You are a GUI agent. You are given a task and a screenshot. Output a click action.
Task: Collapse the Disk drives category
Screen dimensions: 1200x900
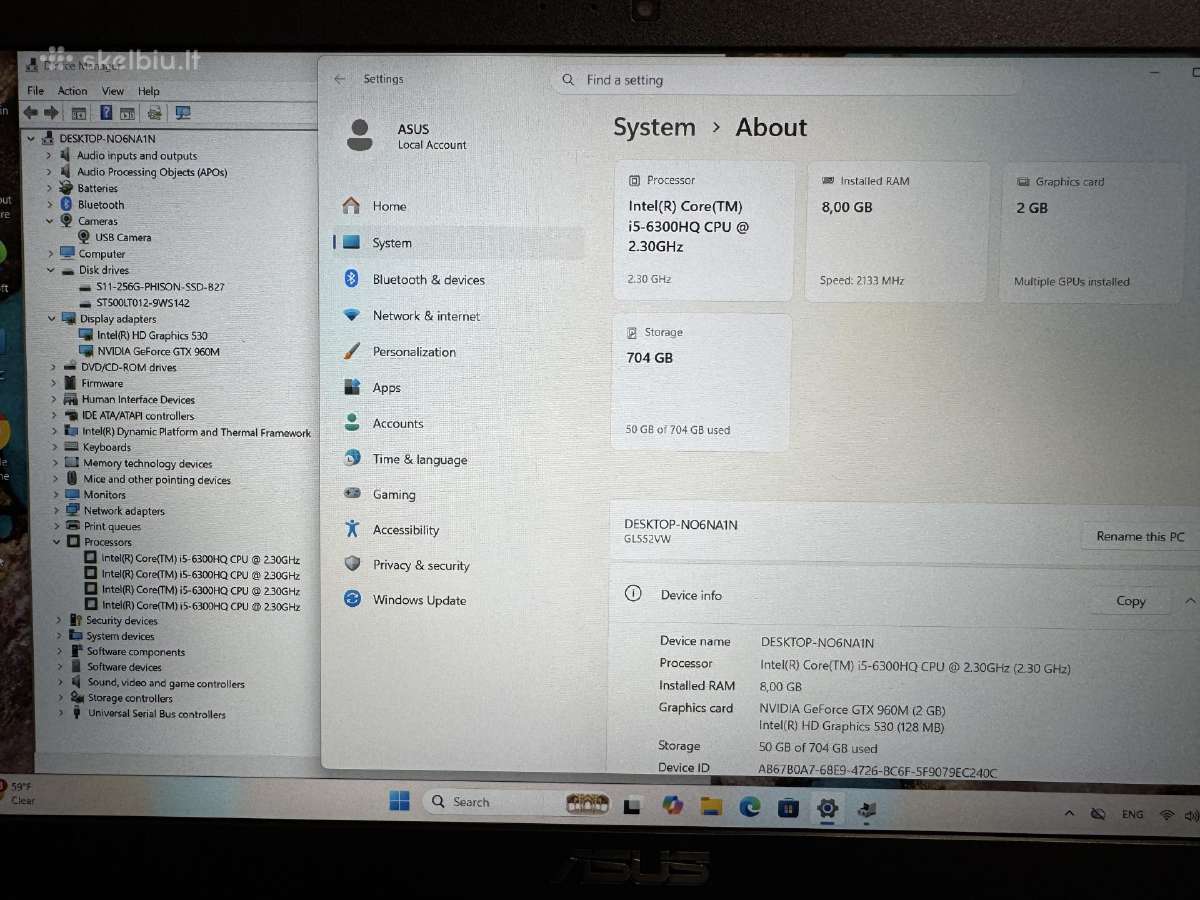tap(50, 270)
